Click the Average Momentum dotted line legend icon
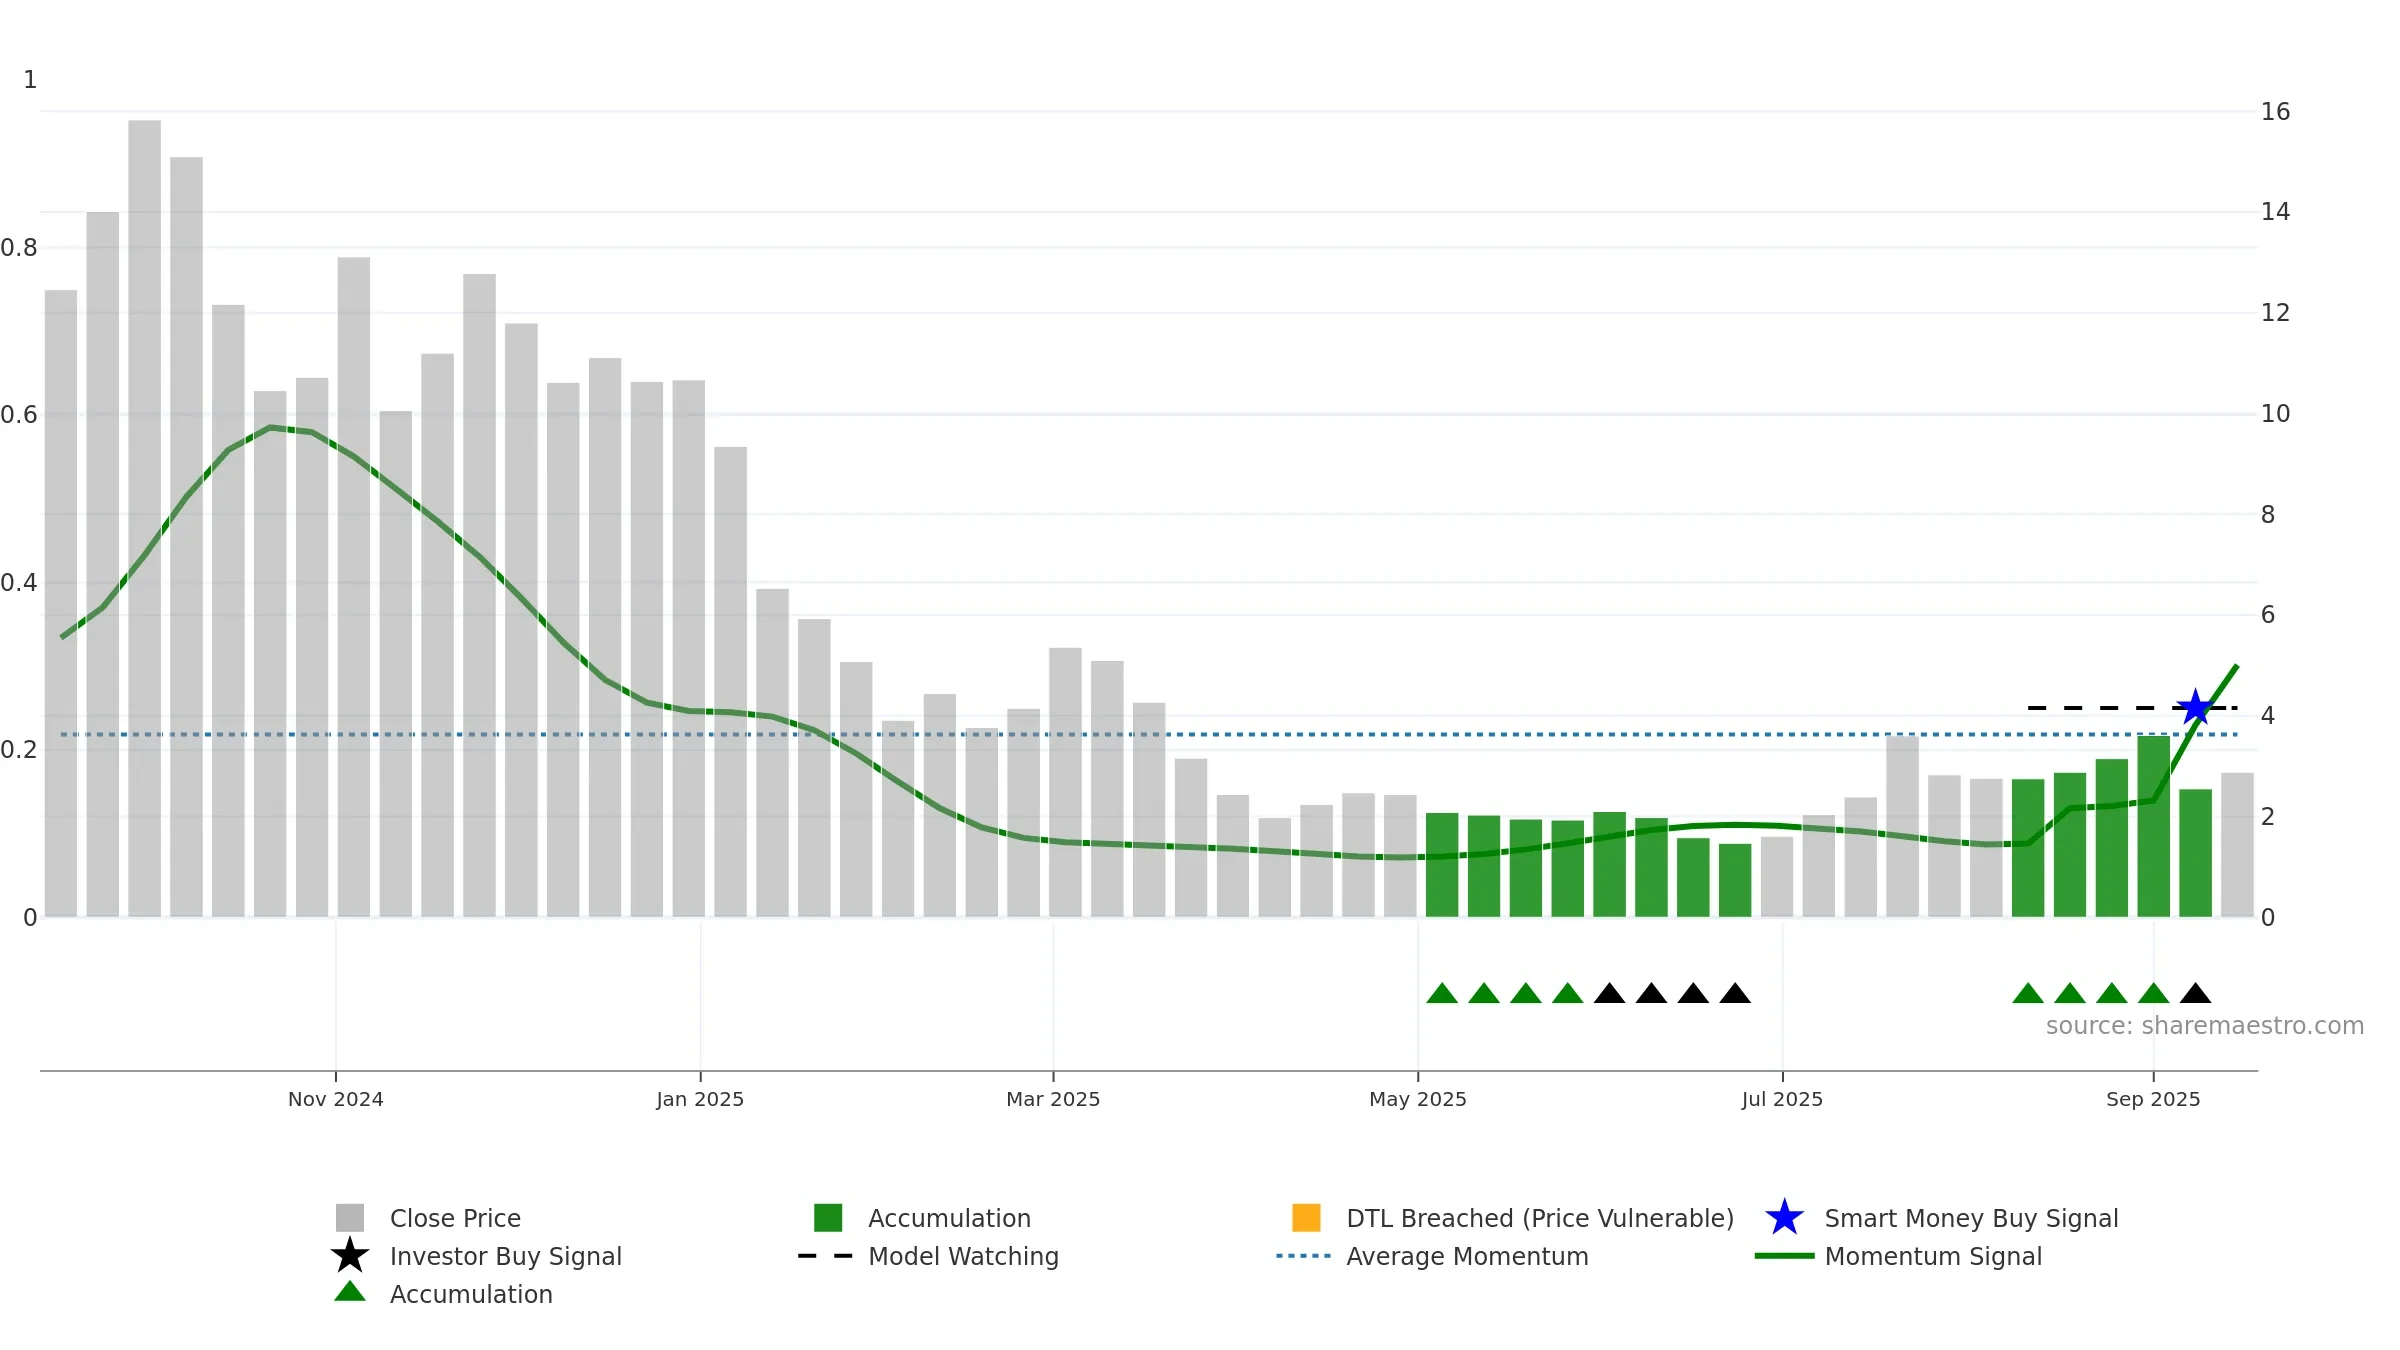The height and width of the screenshot is (1350, 2400). (1304, 1256)
